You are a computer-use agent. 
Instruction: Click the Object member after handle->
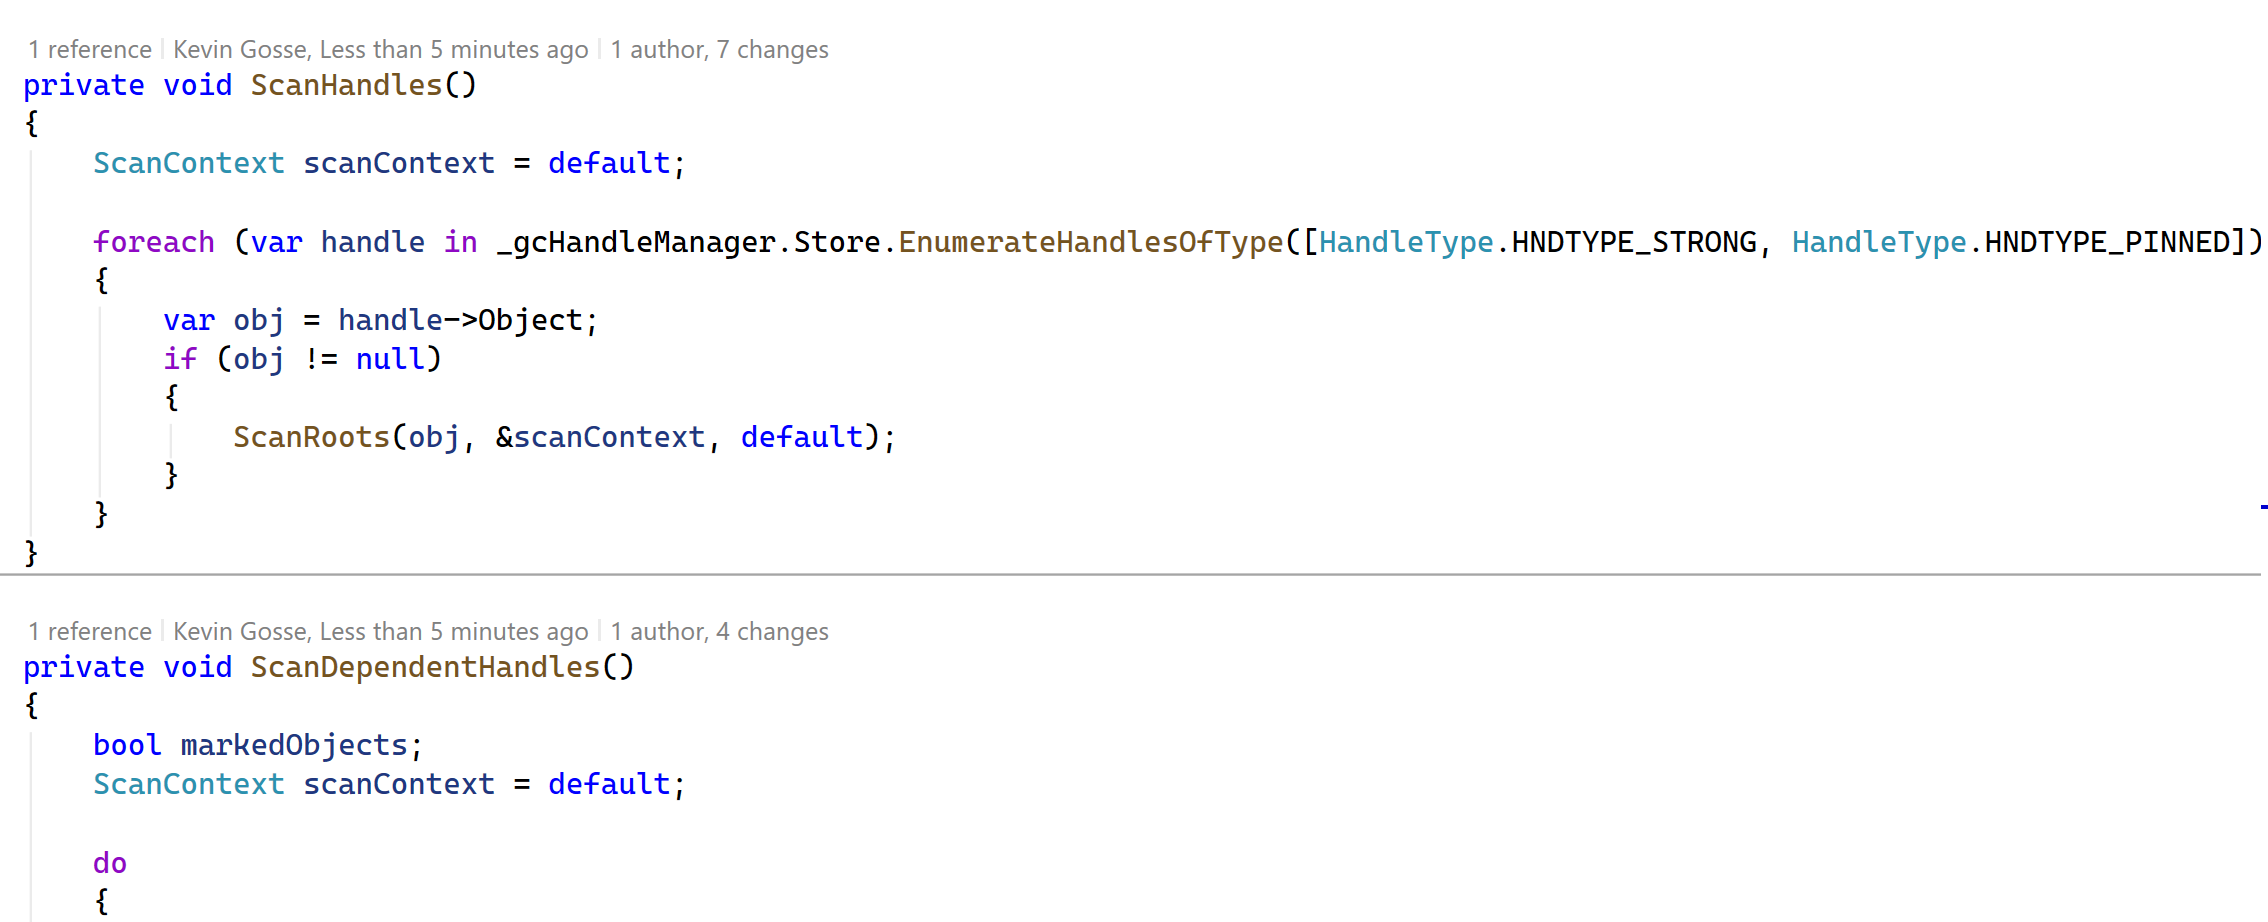(x=530, y=321)
